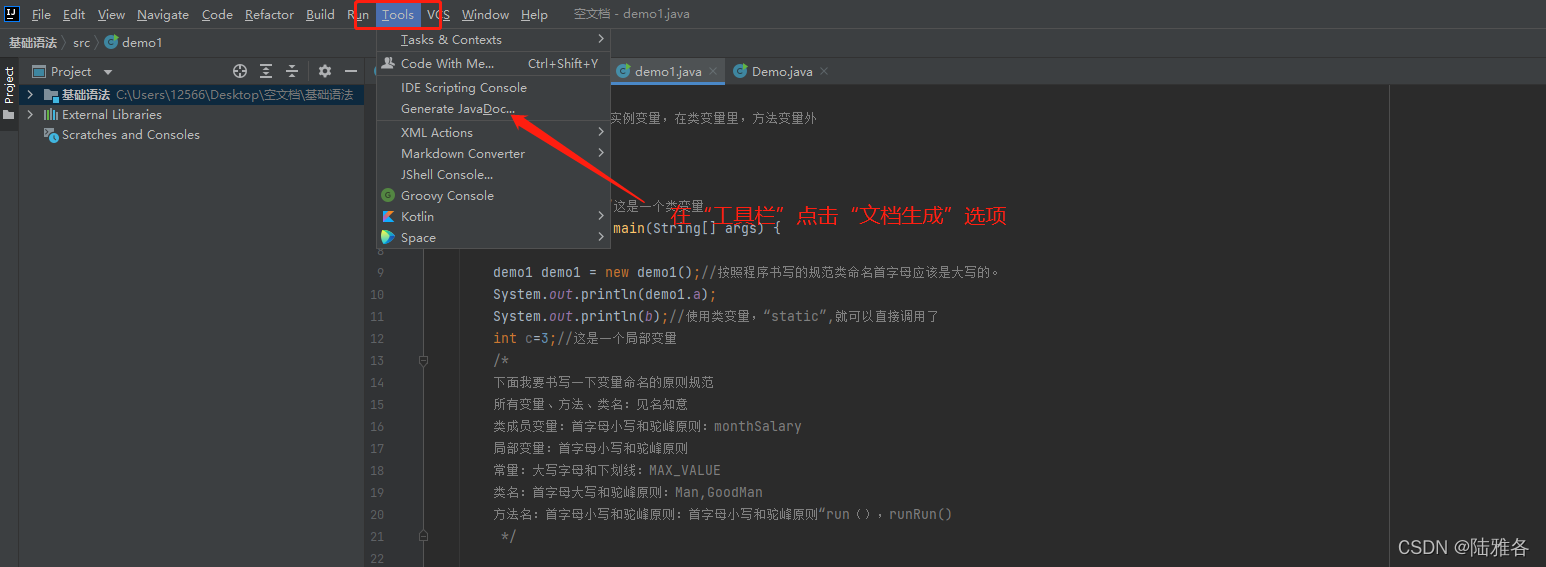Image resolution: width=1546 pixels, height=567 pixels.
Task: Click the vertical Project side tab
Action: tap(9, 85)
